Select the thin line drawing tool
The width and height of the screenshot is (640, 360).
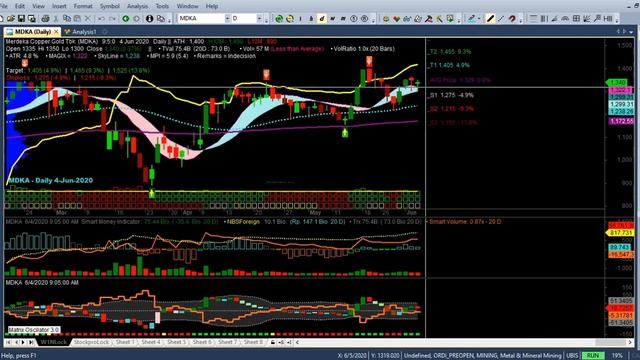[x=501, y=18]
